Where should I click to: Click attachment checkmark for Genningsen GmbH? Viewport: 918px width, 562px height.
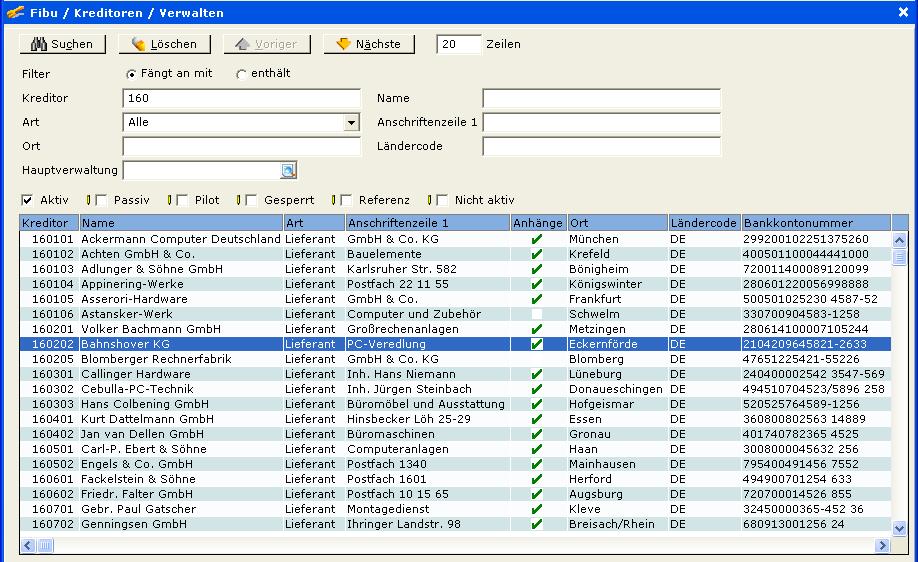(537, 524)
